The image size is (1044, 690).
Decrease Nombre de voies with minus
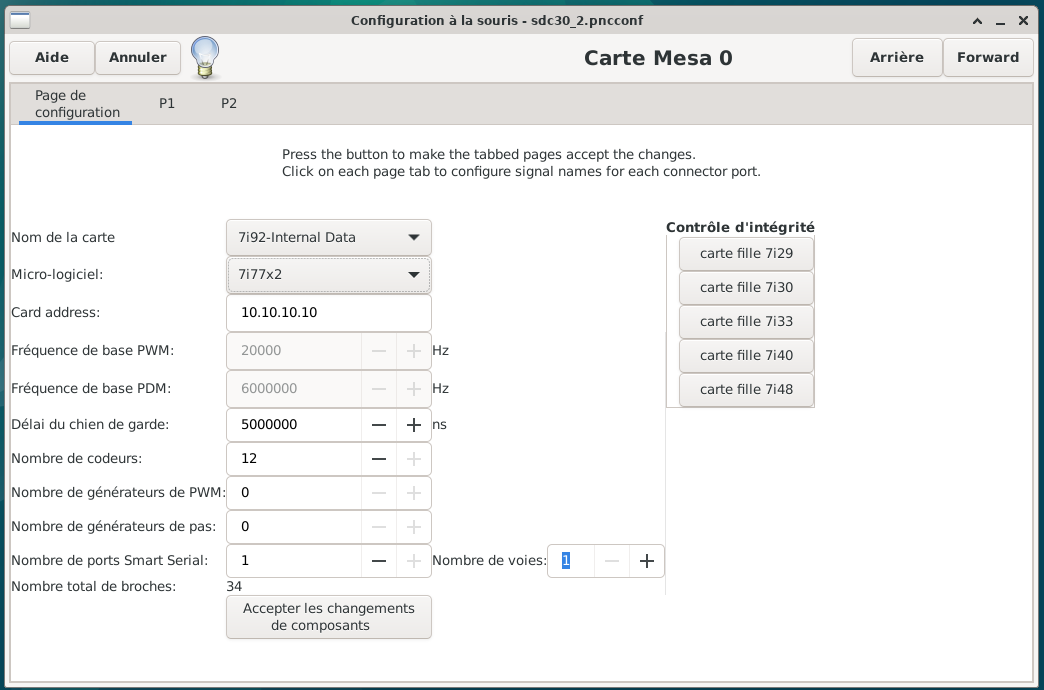pyautogui.click(x=612, y=561)
